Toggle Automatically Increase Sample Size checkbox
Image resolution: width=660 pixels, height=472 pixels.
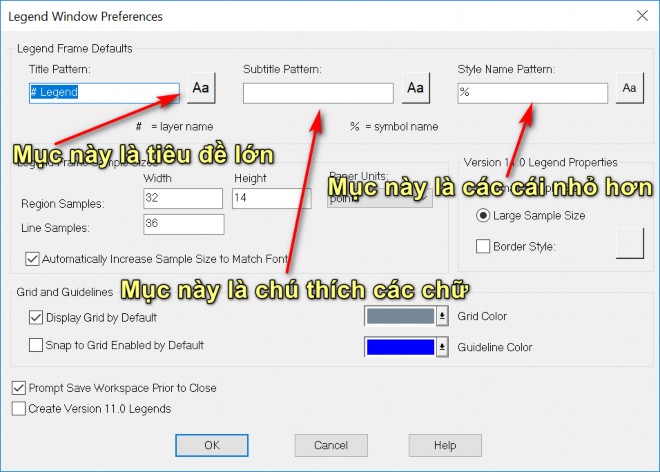(x=32, y=259)
